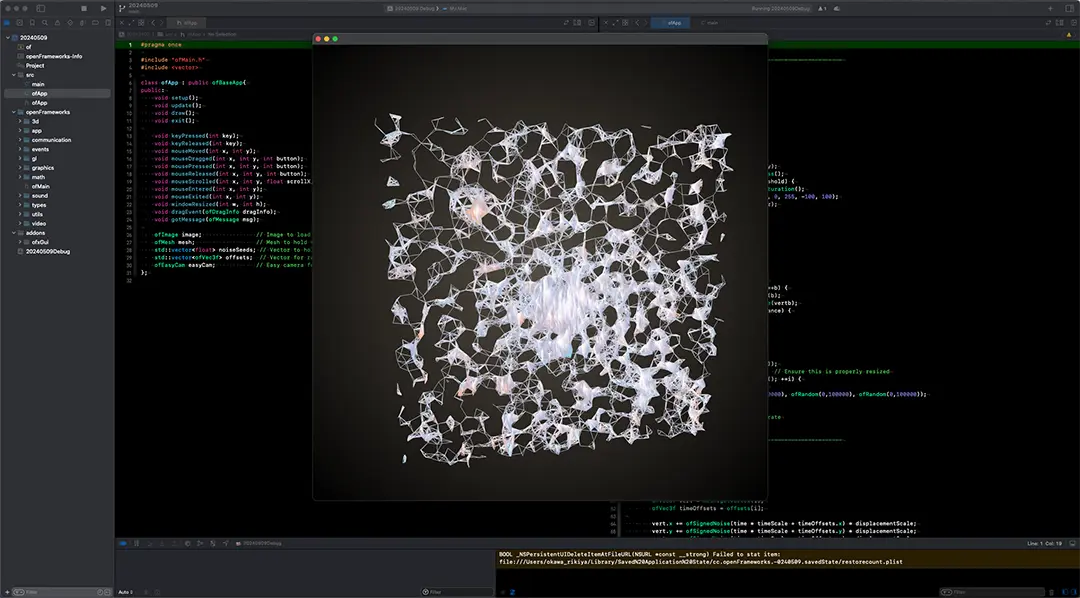The width and height of the screenshot is (1080, 598).
Task: Switch to ofApp tab in right editor
Action: pos(670,23)
